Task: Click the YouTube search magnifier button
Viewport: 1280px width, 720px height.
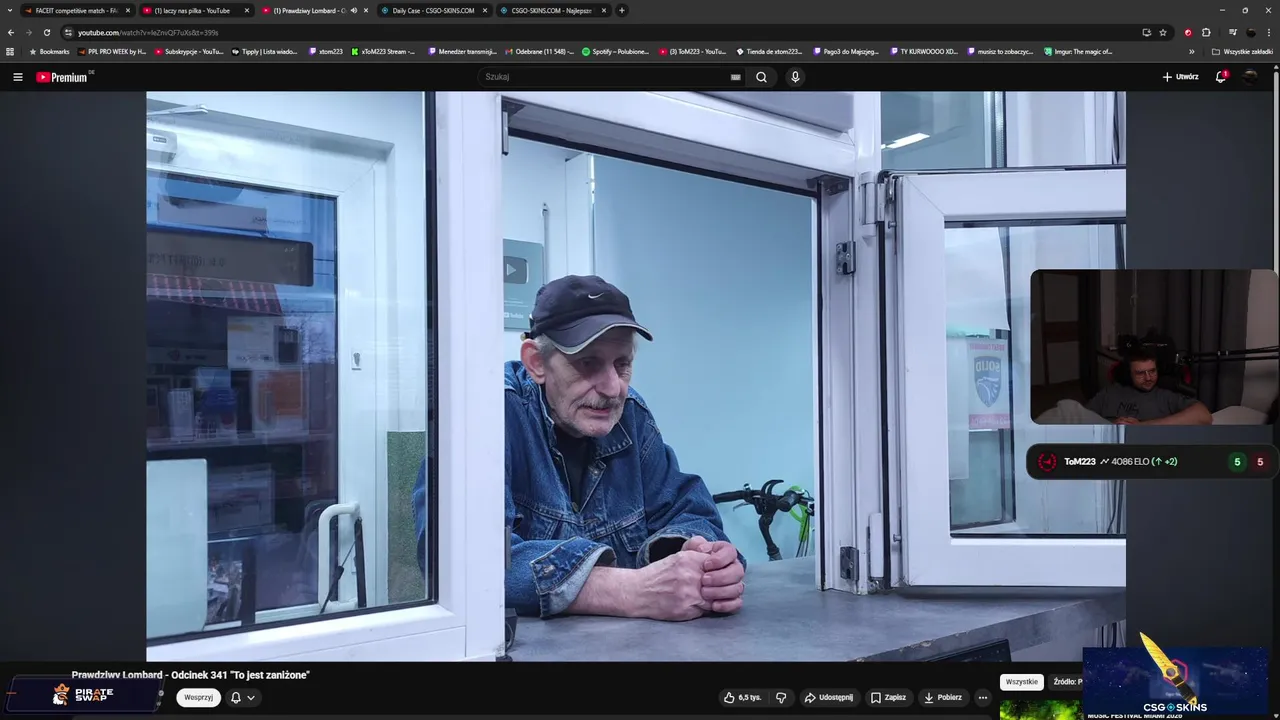Action: (x=761, y=77)
